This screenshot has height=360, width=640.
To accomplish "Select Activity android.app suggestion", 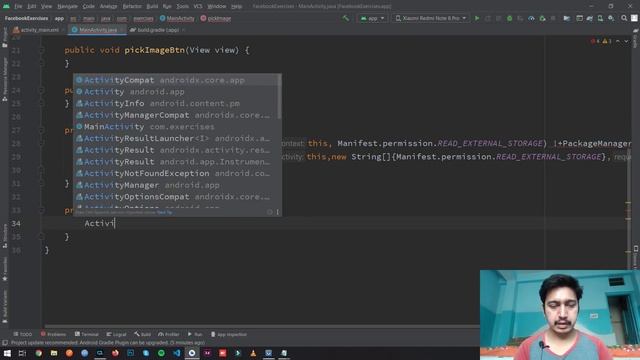I will (176, 92).
